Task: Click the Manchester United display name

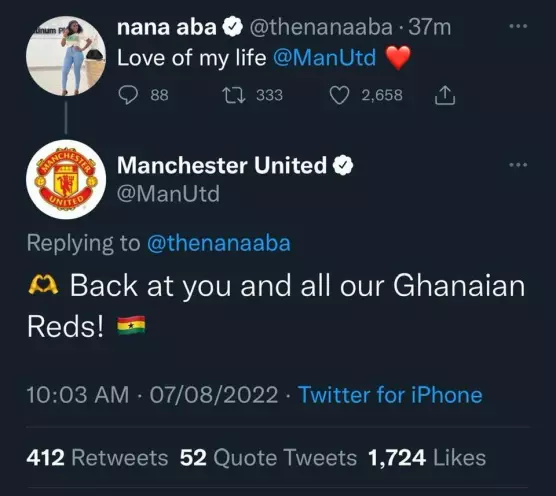Action: click(x=222, y=165)
